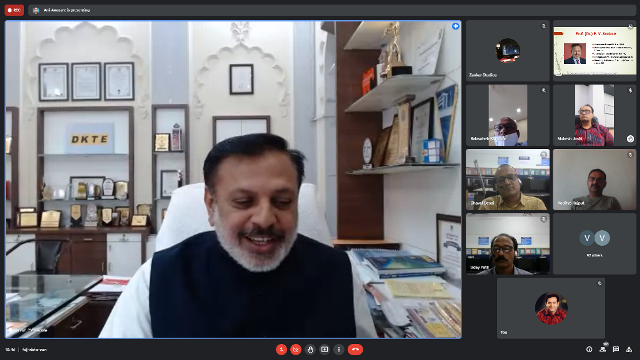Unmute the microphone in the call controls
640x360 pixels.
281,349
